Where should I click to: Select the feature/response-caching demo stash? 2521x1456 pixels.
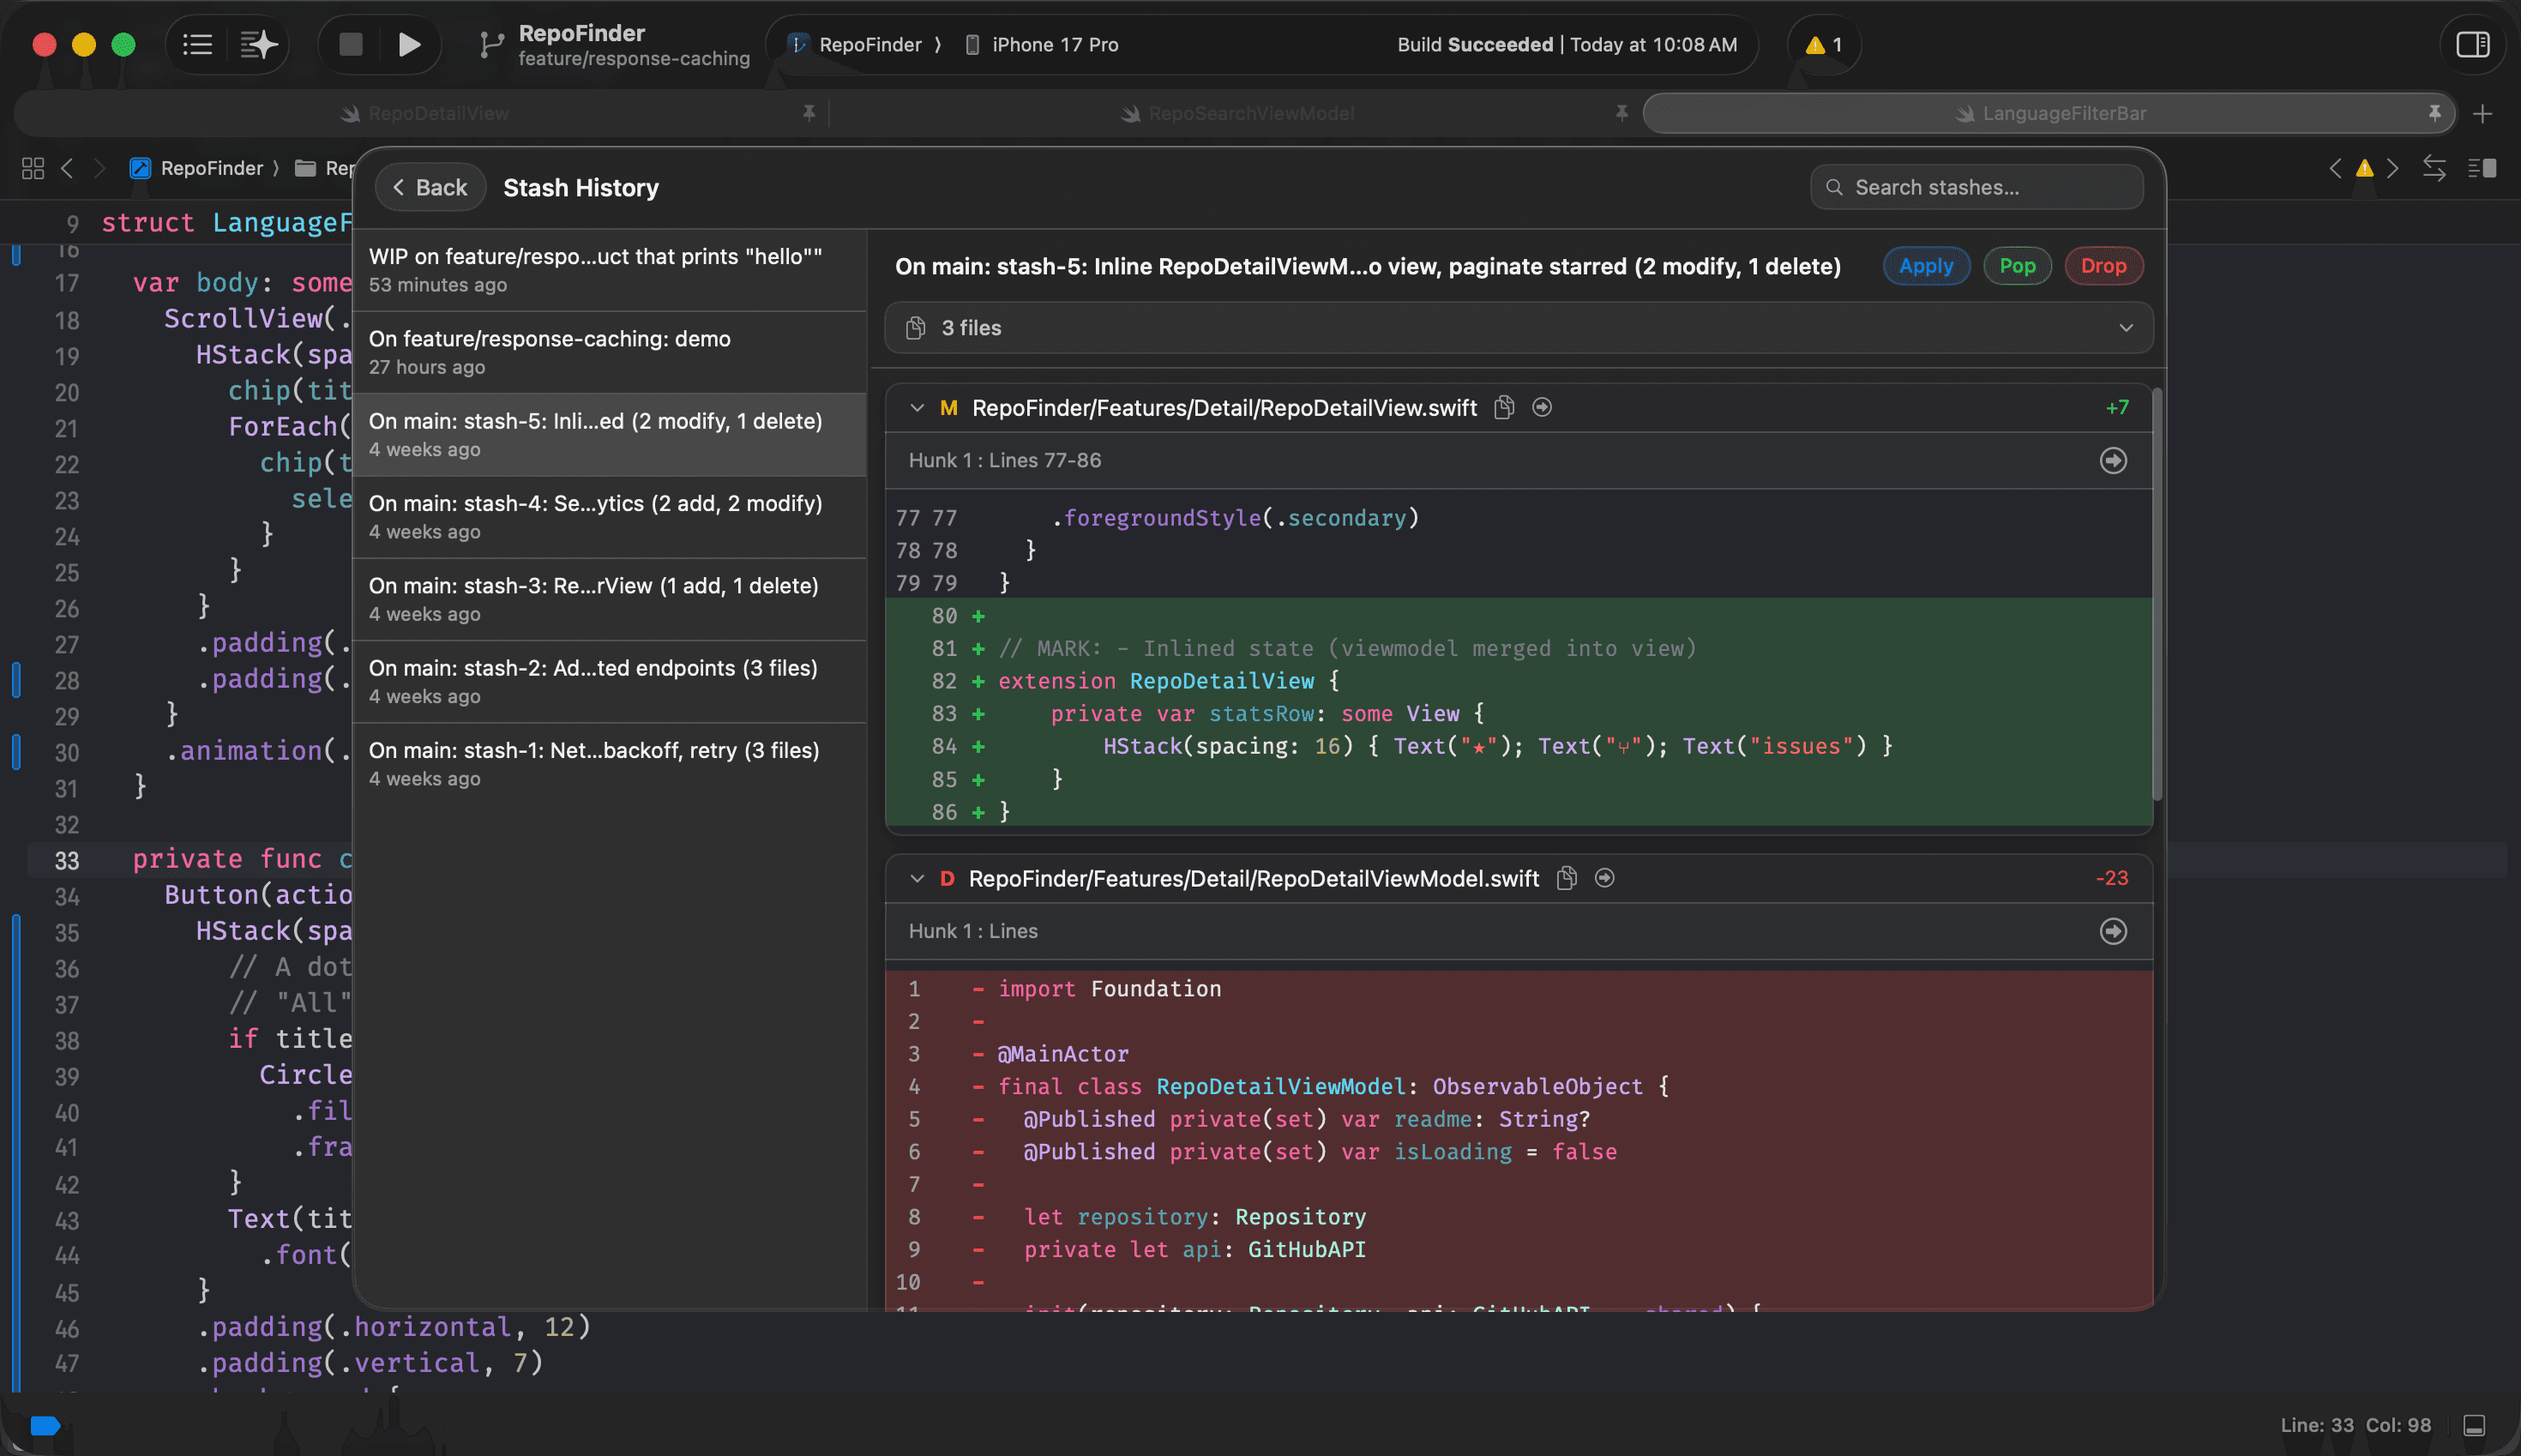(610, 352)
